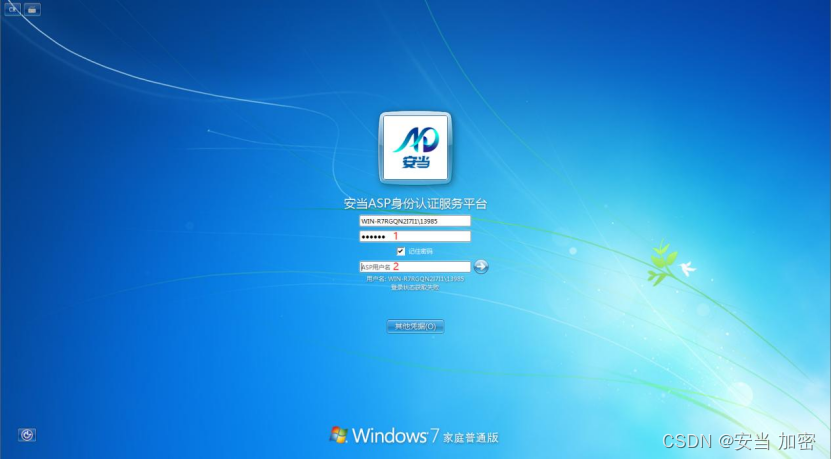Click the 安当ASP身份认证服务平台 title text
The image size is (831, 460).
[x=415, y=204]
